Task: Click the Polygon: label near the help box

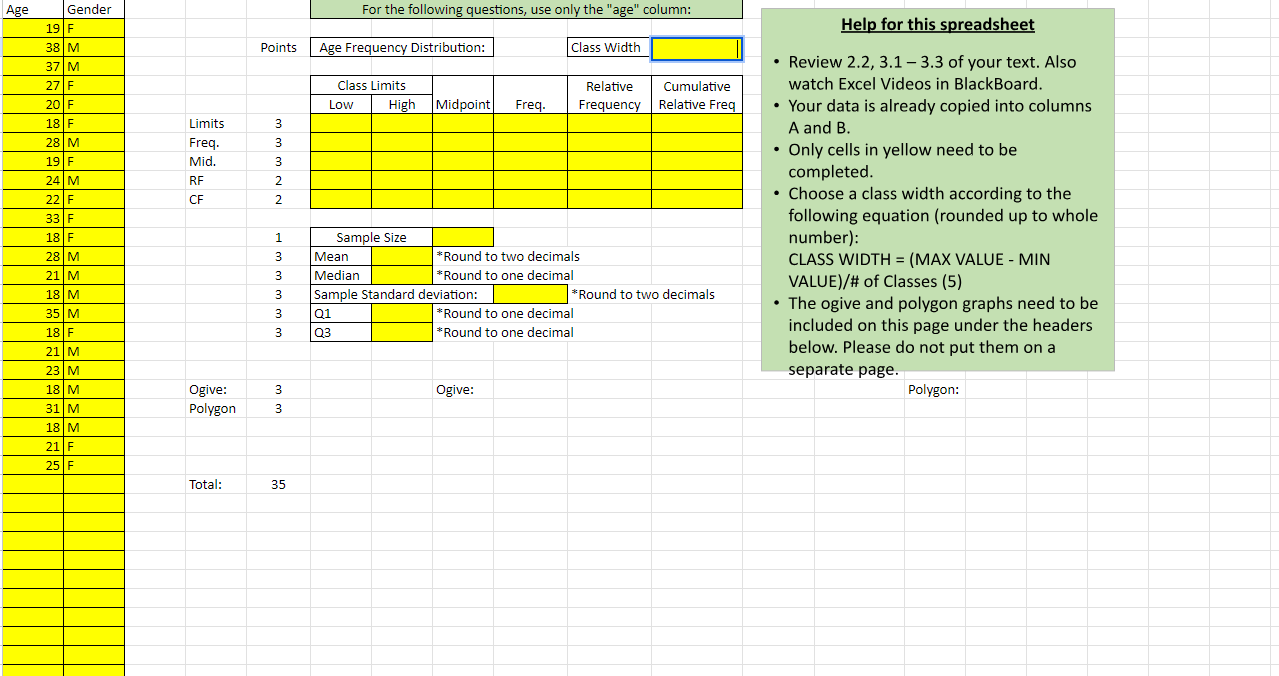Action: [933, 389]
